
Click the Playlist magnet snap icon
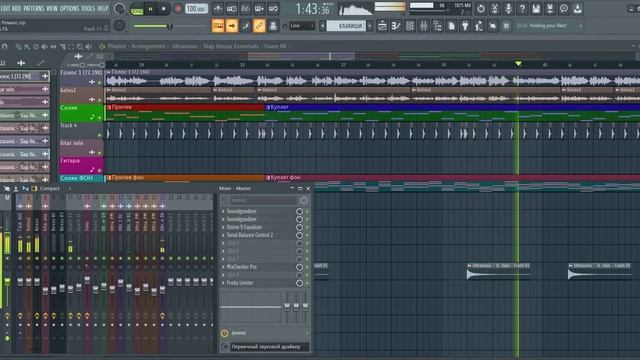tap(4, 47)
